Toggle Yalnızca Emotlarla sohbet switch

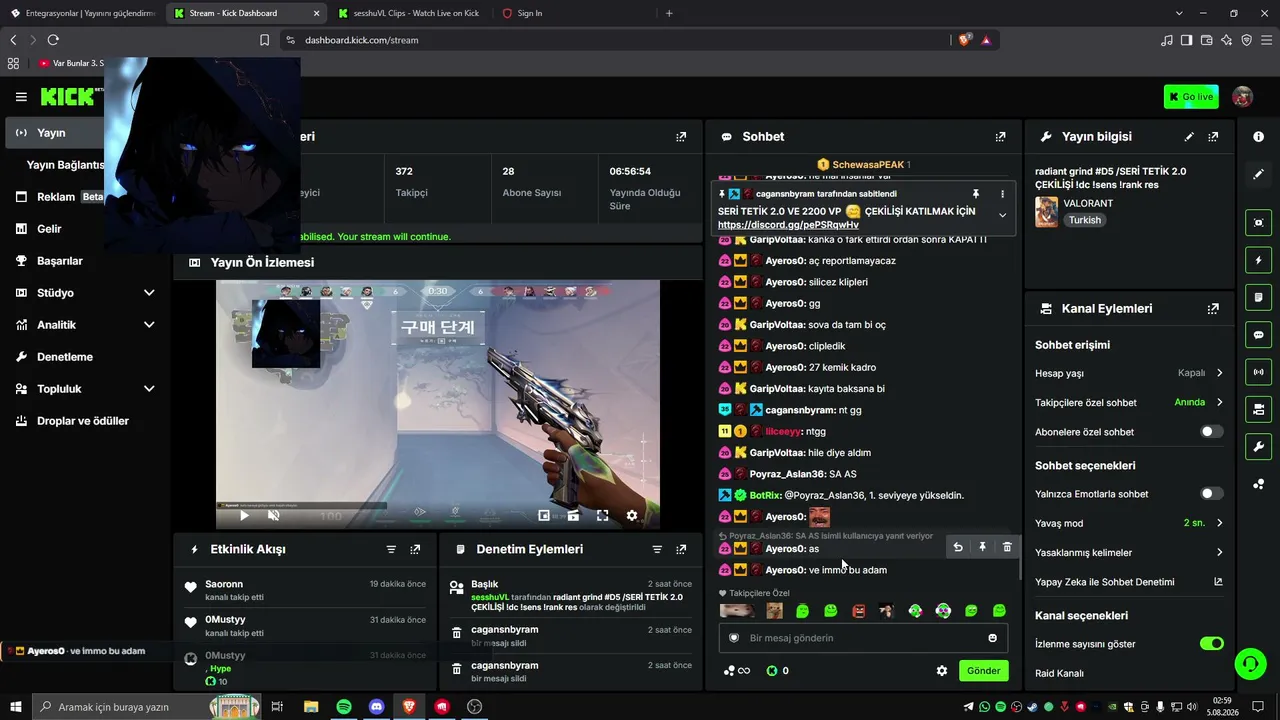[1211, 494]
